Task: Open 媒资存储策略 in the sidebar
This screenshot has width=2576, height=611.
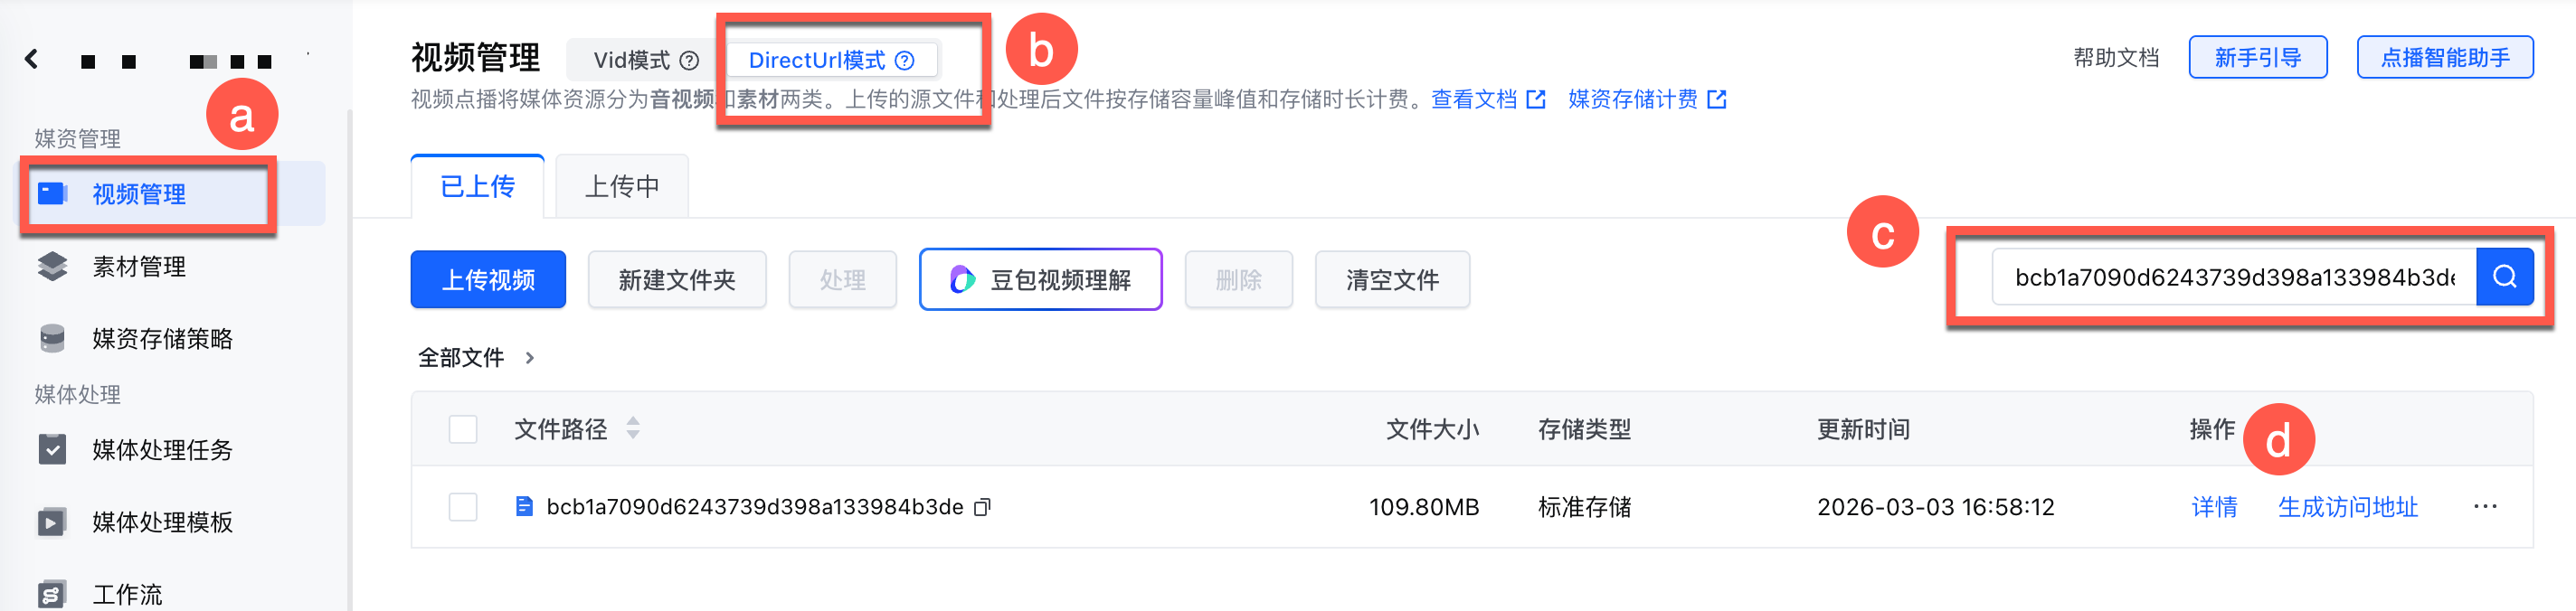Action: click(162, 339)
